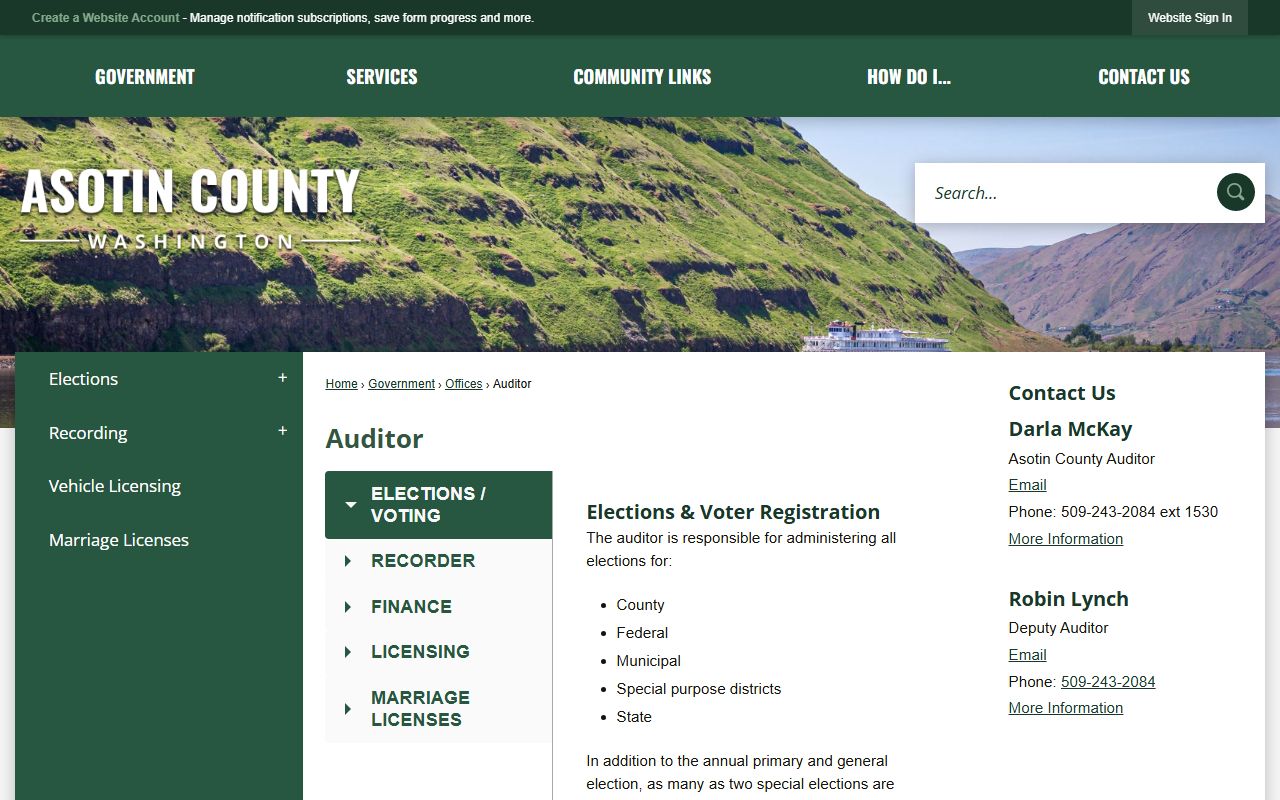
Task: Click the search magnifier icon button
Action: tap(1235, 192)
